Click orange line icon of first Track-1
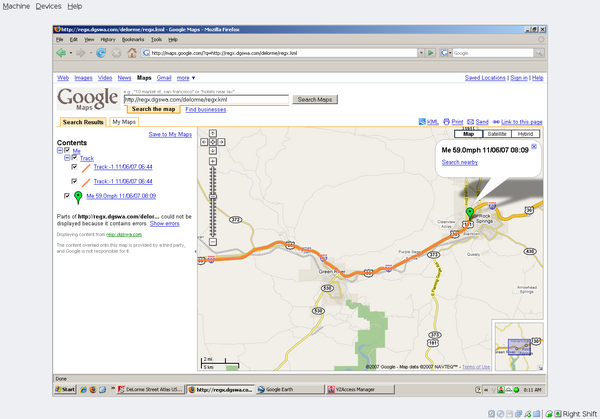 (86, 167)
